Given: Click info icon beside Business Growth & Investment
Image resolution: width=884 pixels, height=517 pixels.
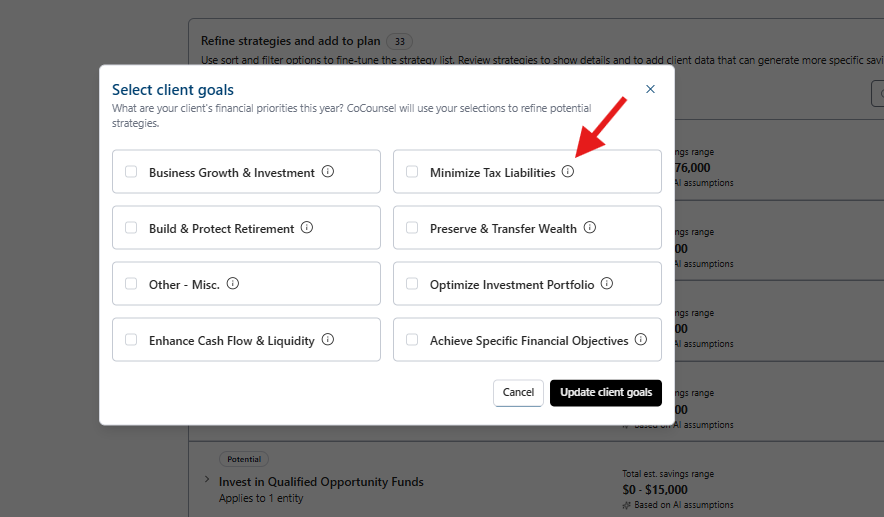Looking at the screenshot, I should point(328,172).
